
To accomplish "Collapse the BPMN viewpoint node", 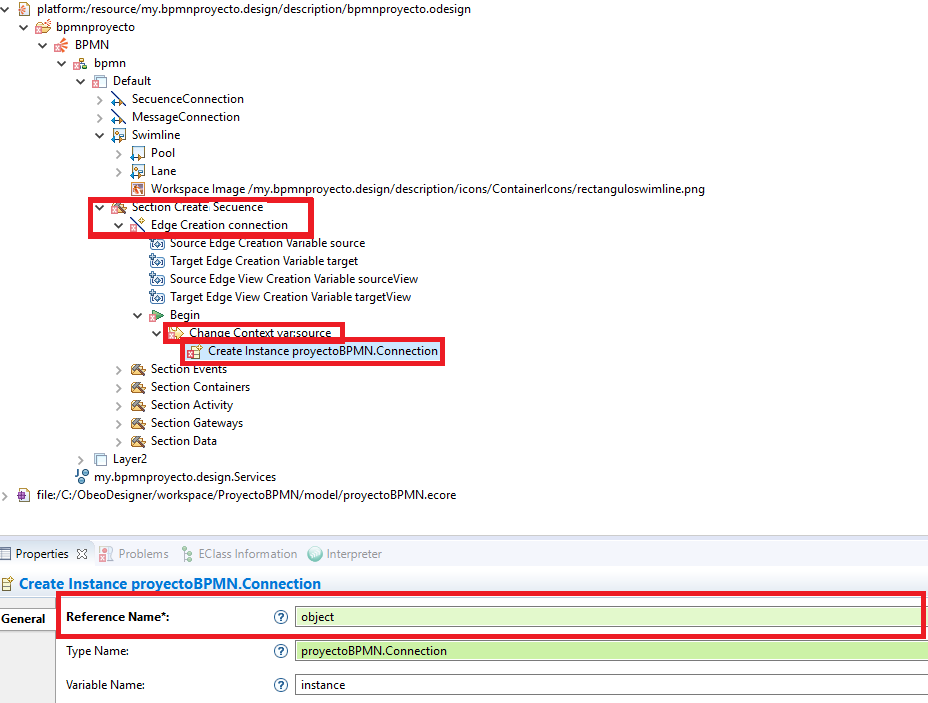I will [x=43, y=45].
